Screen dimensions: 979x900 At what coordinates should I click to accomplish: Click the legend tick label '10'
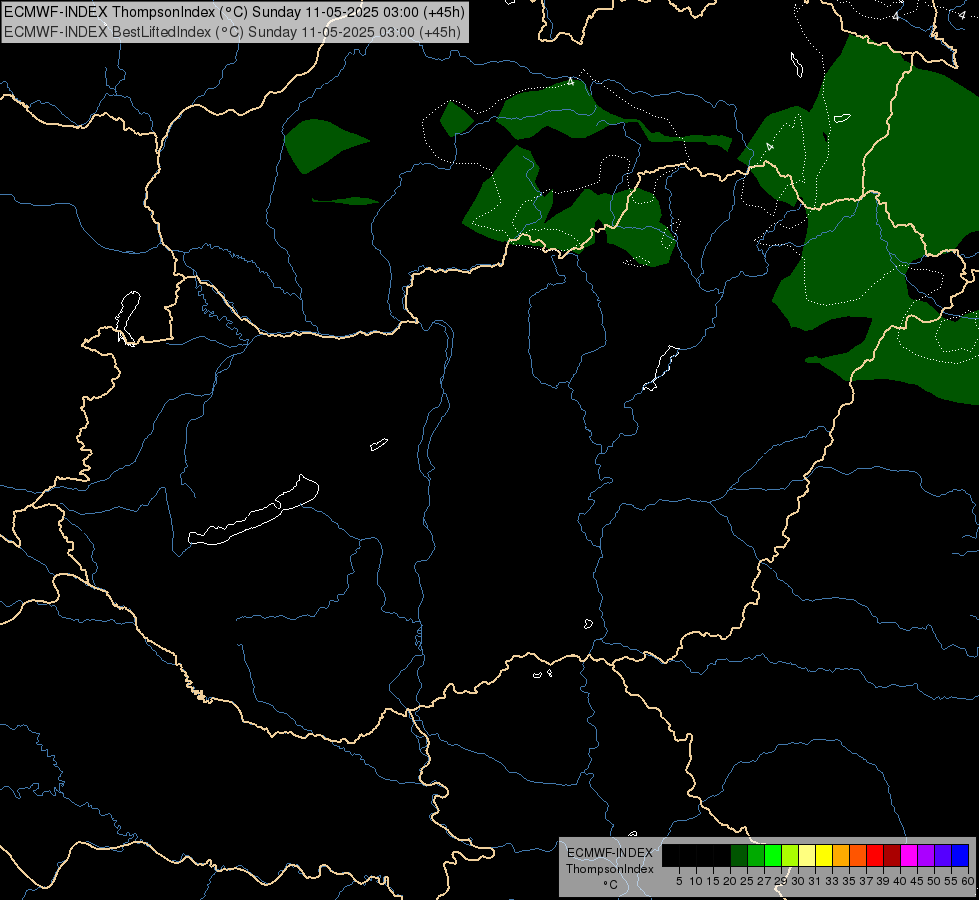696,881
